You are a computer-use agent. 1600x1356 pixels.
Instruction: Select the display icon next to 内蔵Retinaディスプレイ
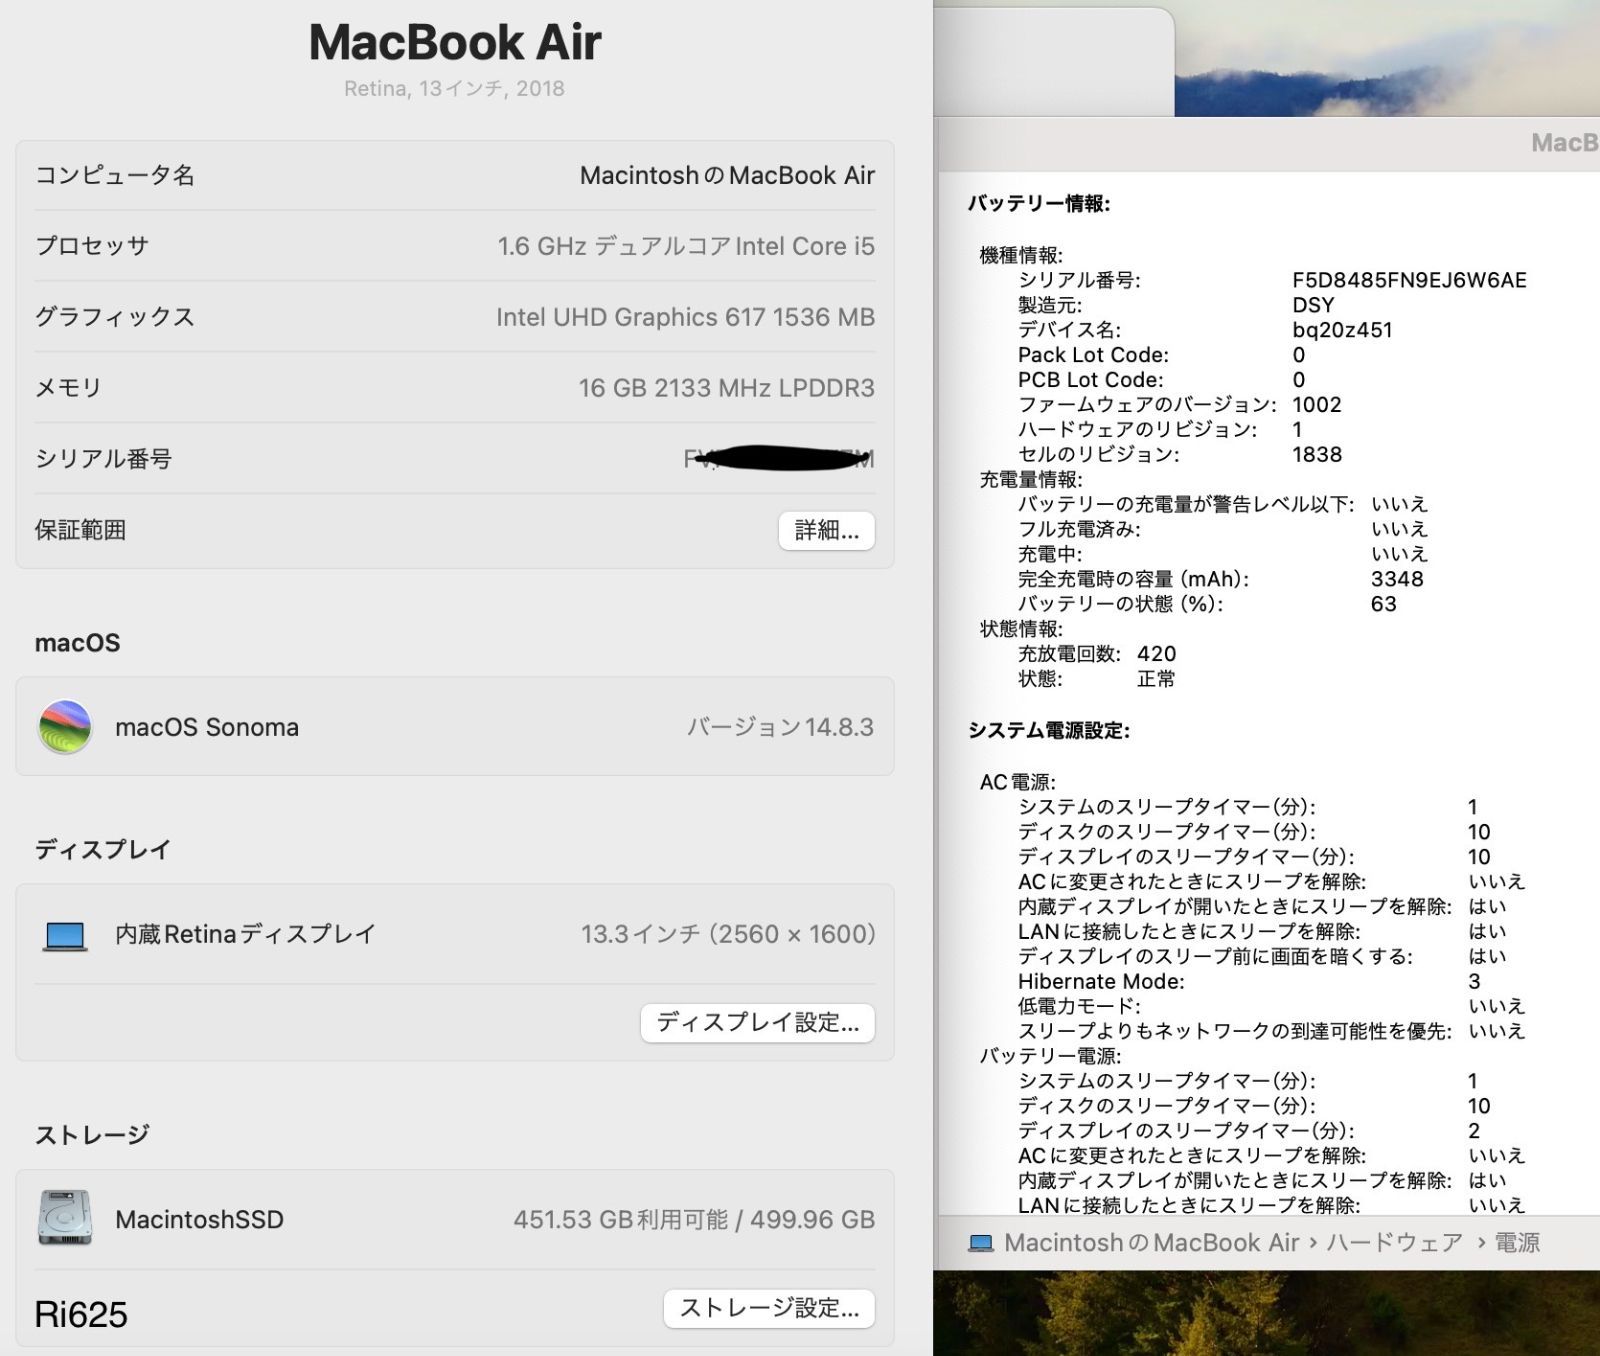coord(63,933)
